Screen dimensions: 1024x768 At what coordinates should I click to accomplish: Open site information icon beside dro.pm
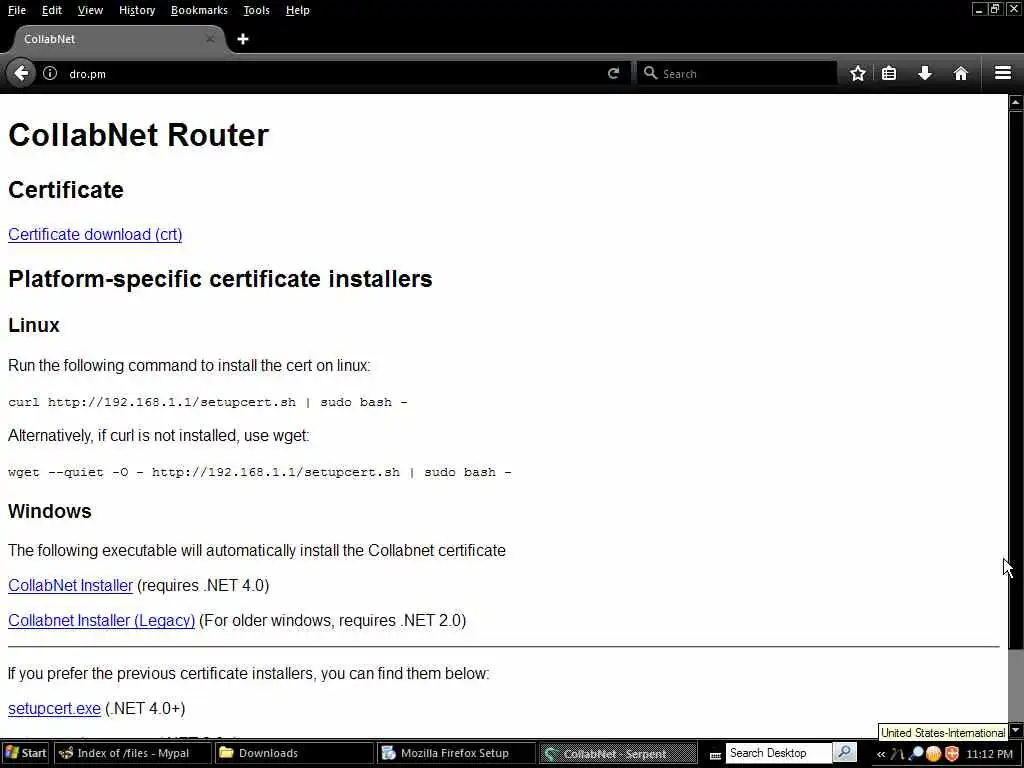pyautogui.click(x=50, y=73)
